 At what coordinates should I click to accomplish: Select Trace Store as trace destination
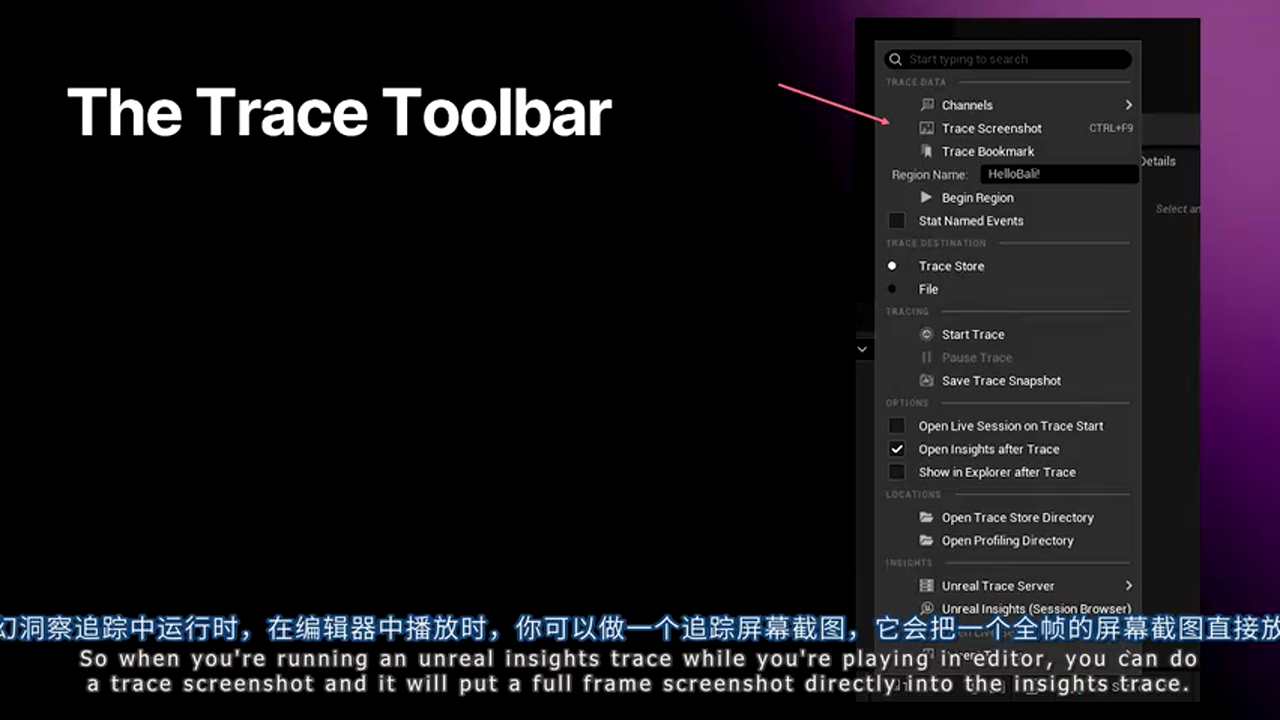892,266
